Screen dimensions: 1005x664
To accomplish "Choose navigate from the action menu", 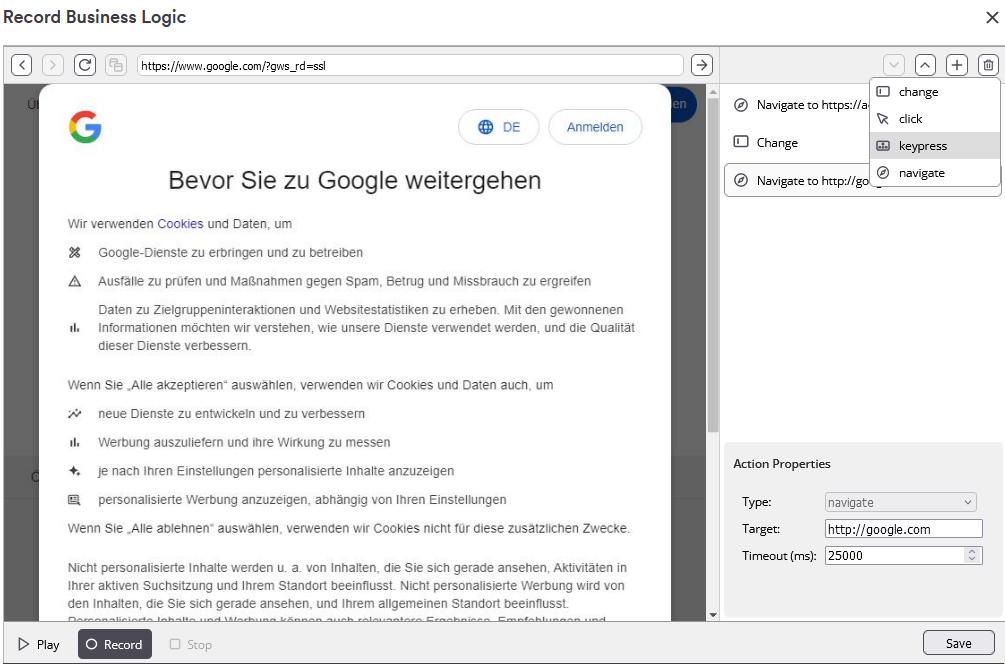I will [934, 172].
